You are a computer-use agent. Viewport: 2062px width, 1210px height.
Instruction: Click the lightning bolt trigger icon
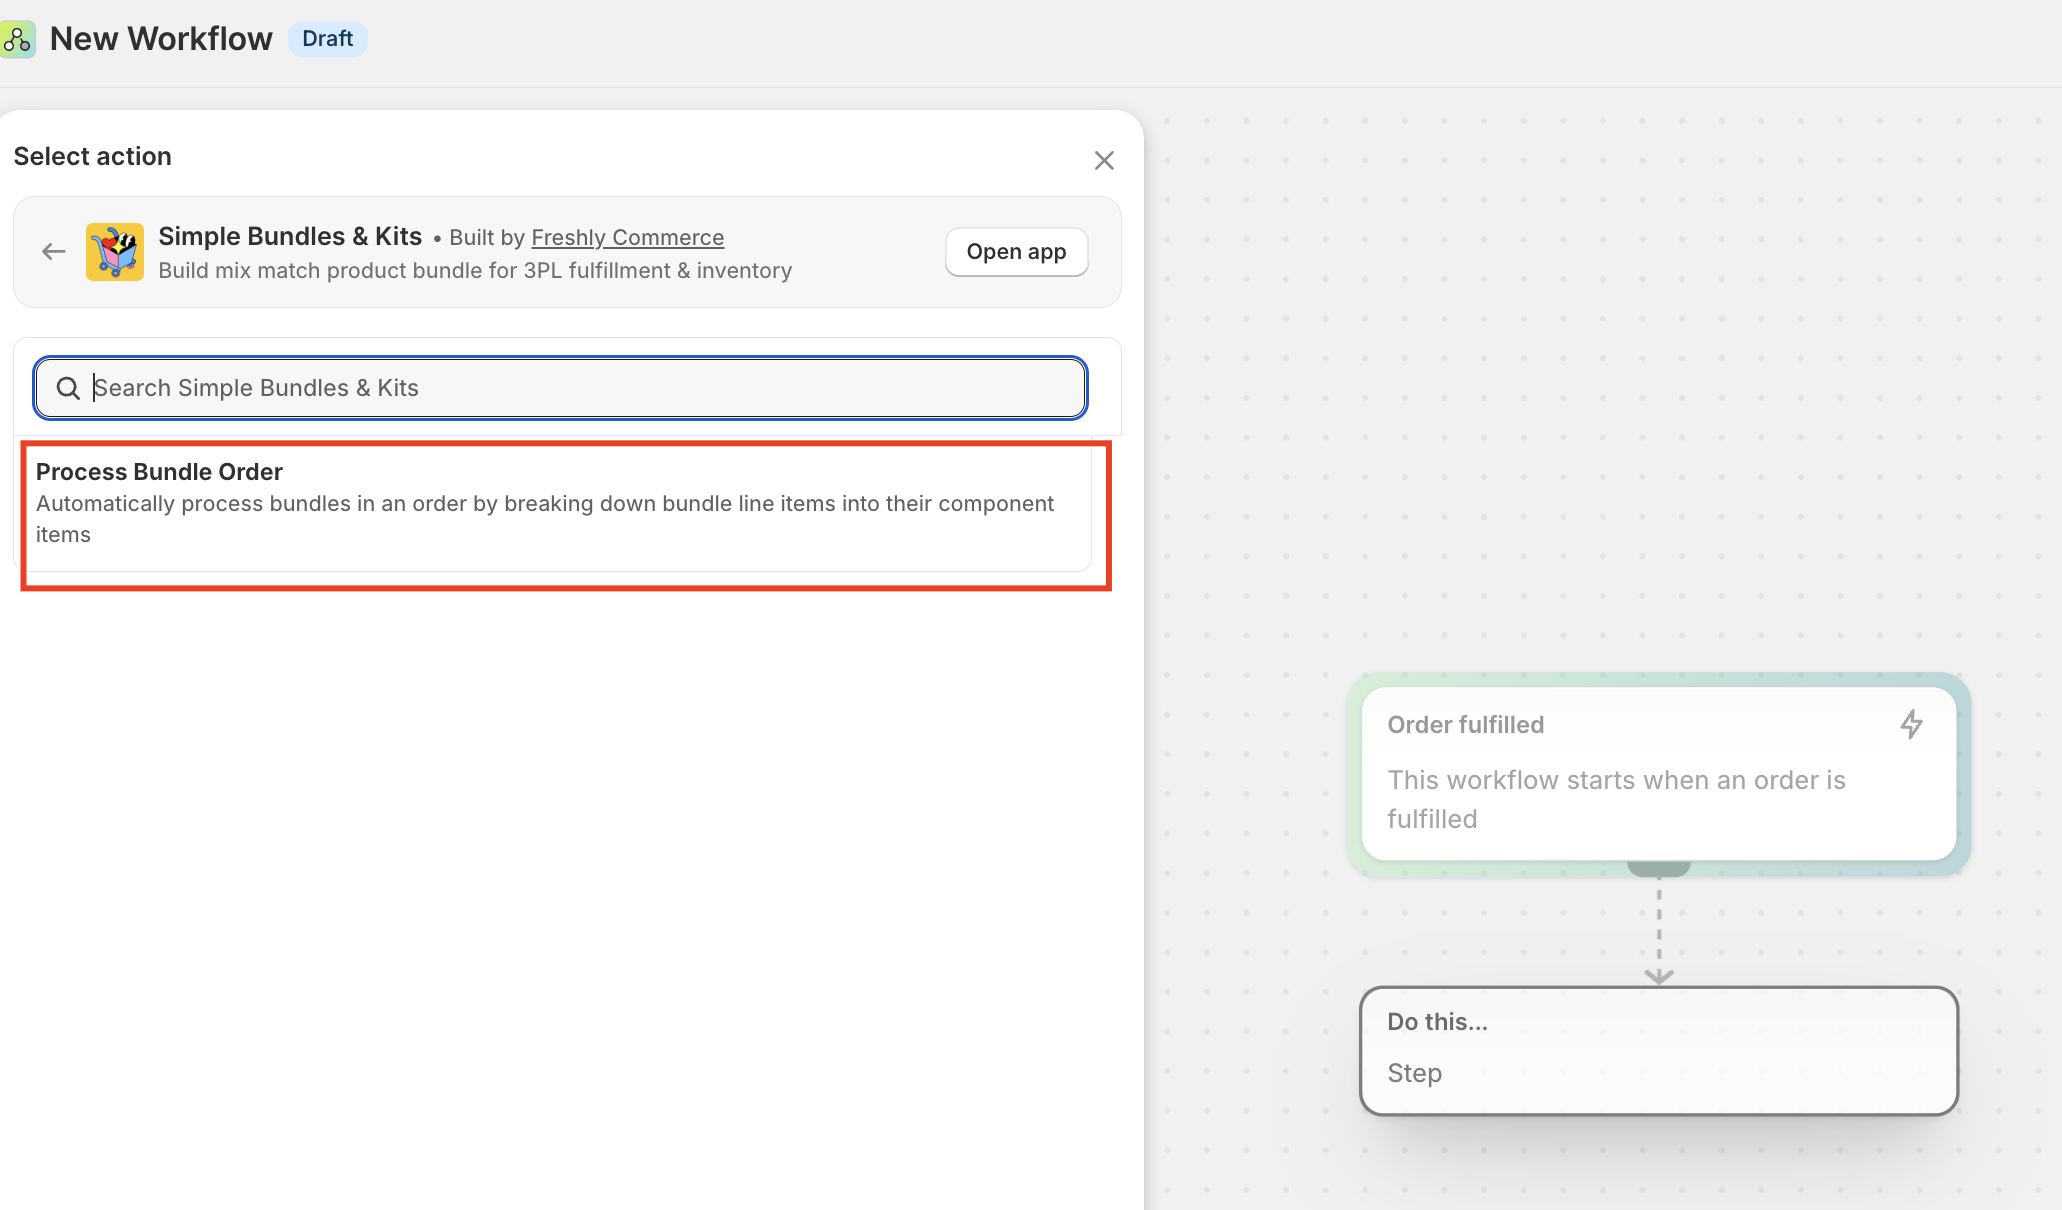coord(1911,724)
